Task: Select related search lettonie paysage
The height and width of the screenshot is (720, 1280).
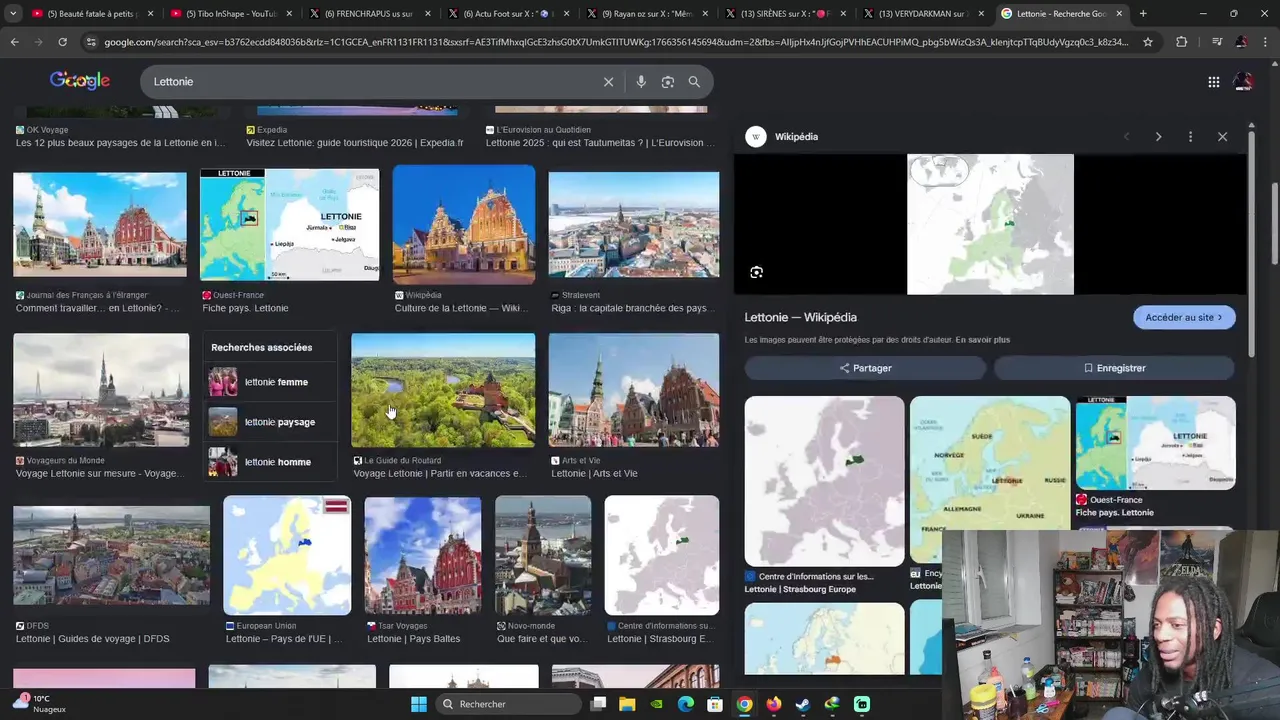Action: tap(270, 422)
